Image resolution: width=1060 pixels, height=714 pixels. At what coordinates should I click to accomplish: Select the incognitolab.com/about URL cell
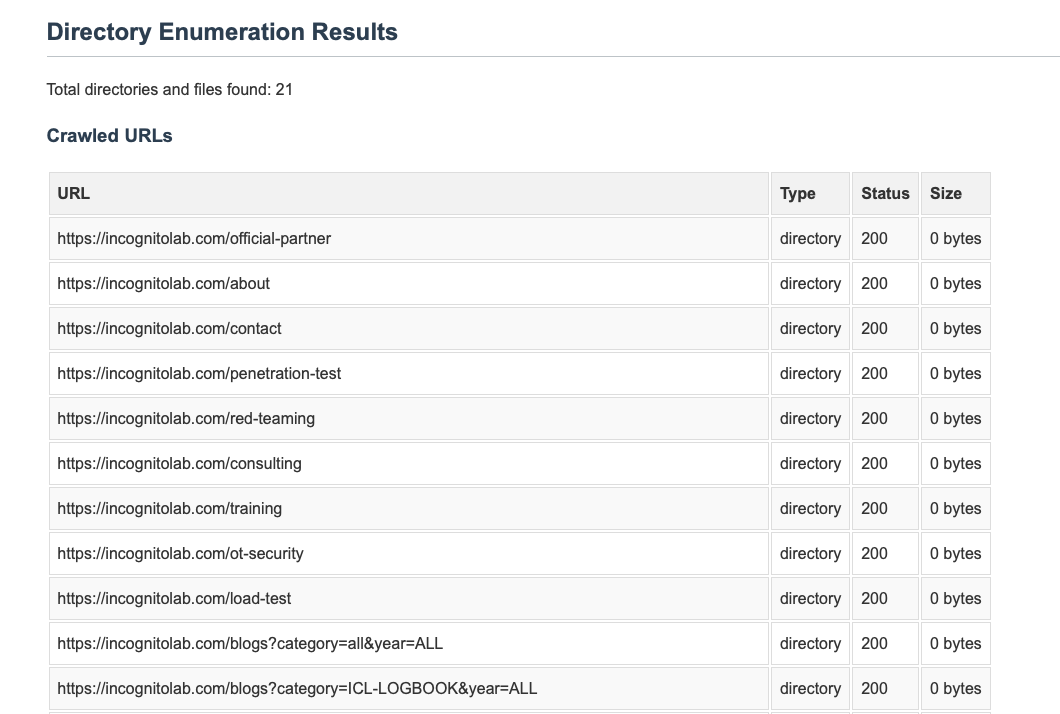pyautogui.click(x=409, y=283)
